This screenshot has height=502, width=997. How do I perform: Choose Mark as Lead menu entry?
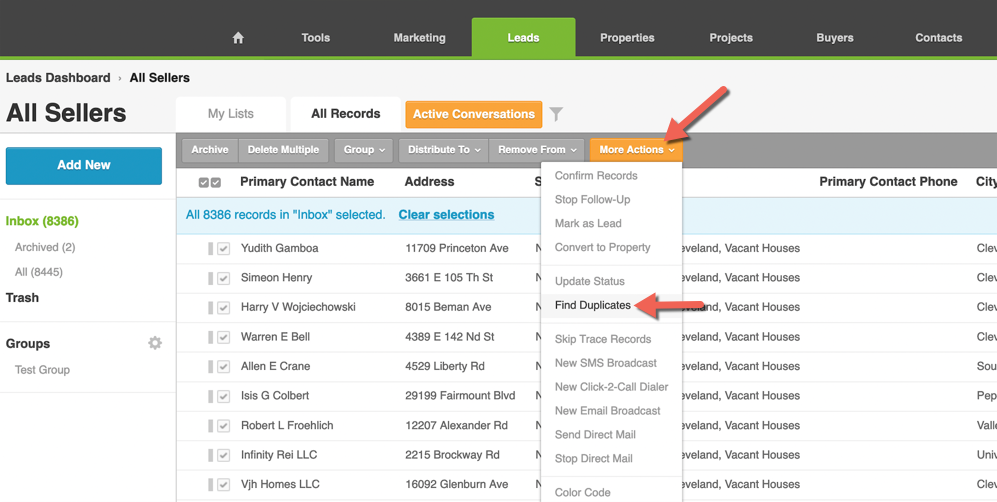(588, 224)
